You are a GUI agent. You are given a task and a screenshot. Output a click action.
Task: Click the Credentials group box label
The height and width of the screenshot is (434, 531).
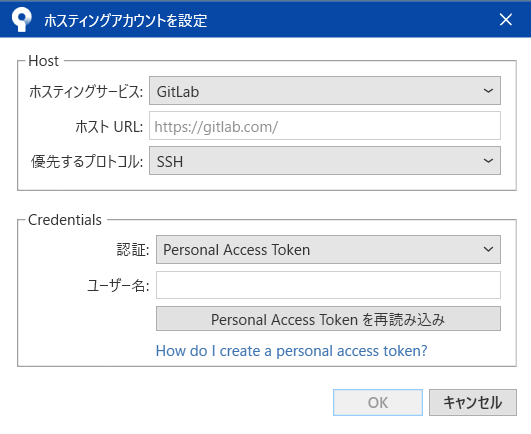(65, 220)
